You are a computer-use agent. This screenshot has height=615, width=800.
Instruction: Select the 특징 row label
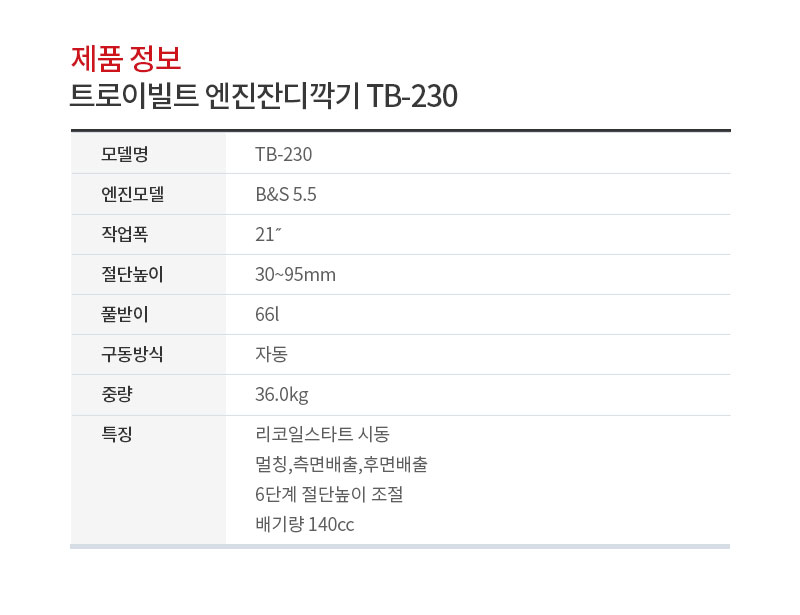pyautogui.click(x=117, y=434)
